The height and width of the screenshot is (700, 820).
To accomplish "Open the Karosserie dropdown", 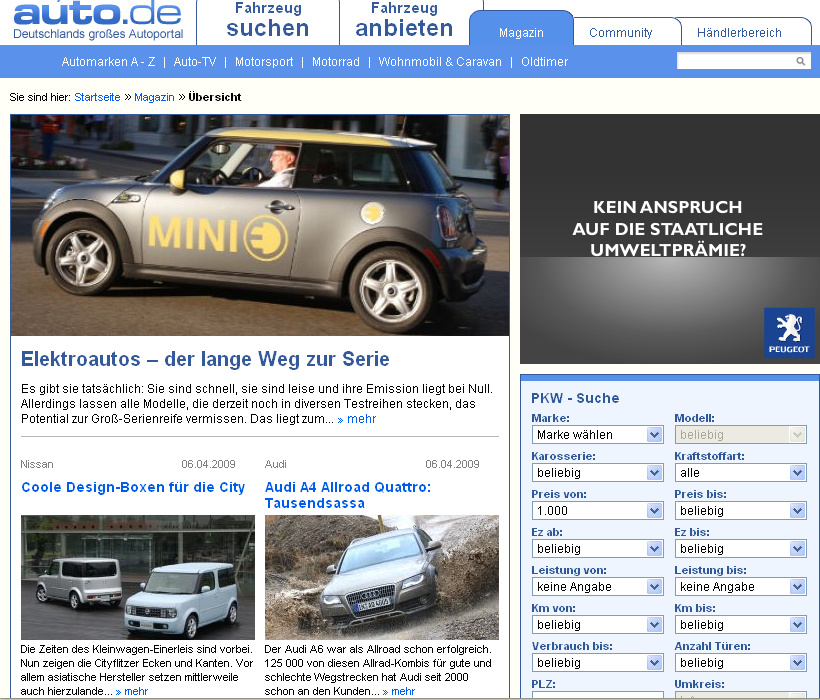I will (597, 473).
